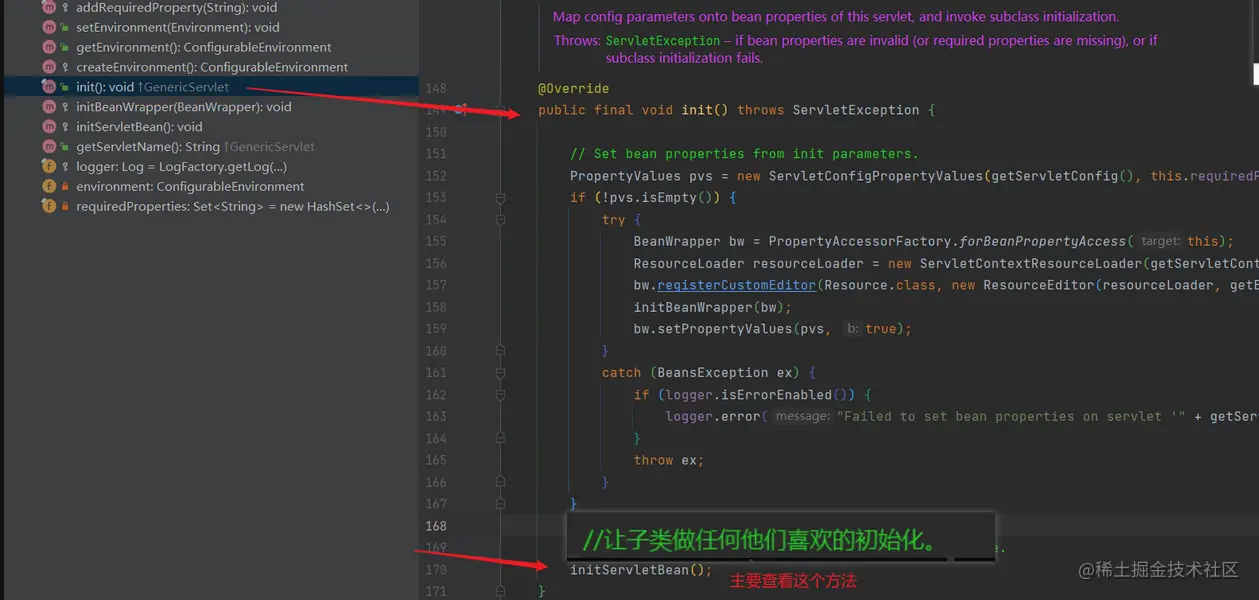
Task: Click 'PropertyAccessorFactory' on line 155
Action: pos(859,241)
